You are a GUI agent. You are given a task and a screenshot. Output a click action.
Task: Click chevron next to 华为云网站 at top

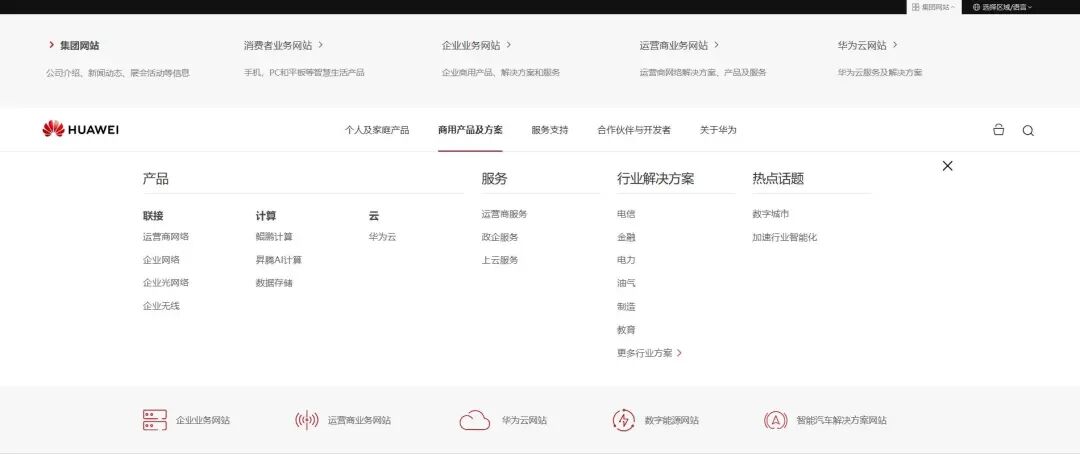coord(895,45)
